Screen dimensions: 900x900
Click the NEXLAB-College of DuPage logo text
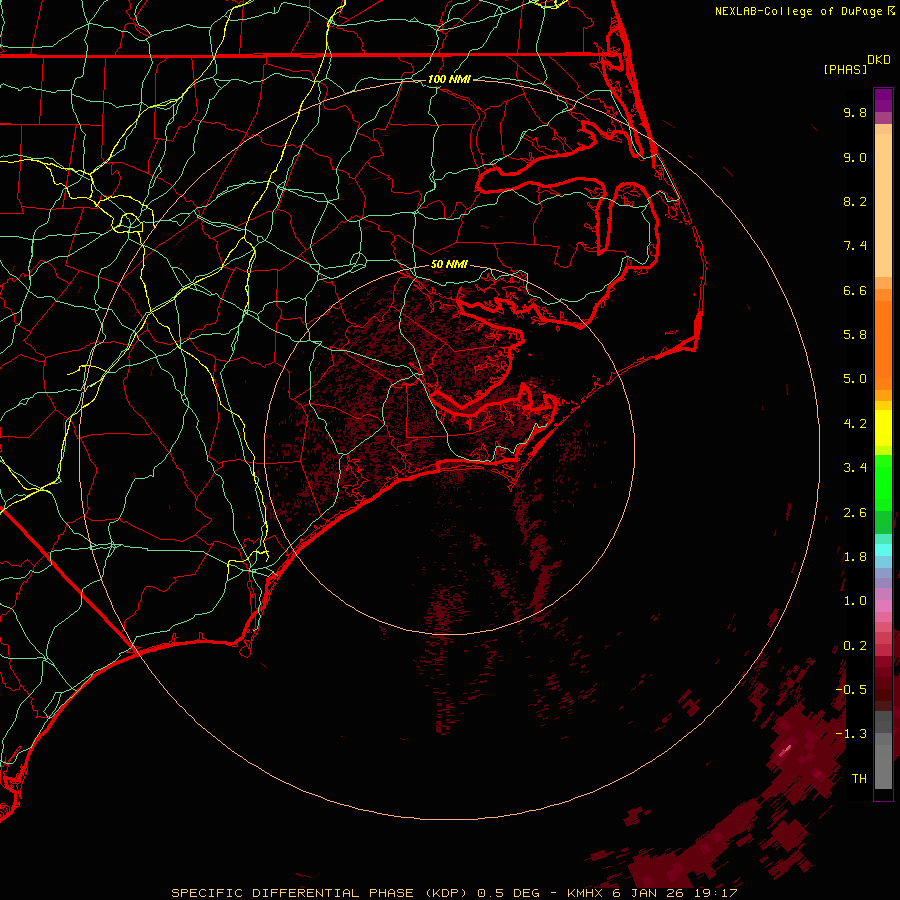click(x=797, y=11)
